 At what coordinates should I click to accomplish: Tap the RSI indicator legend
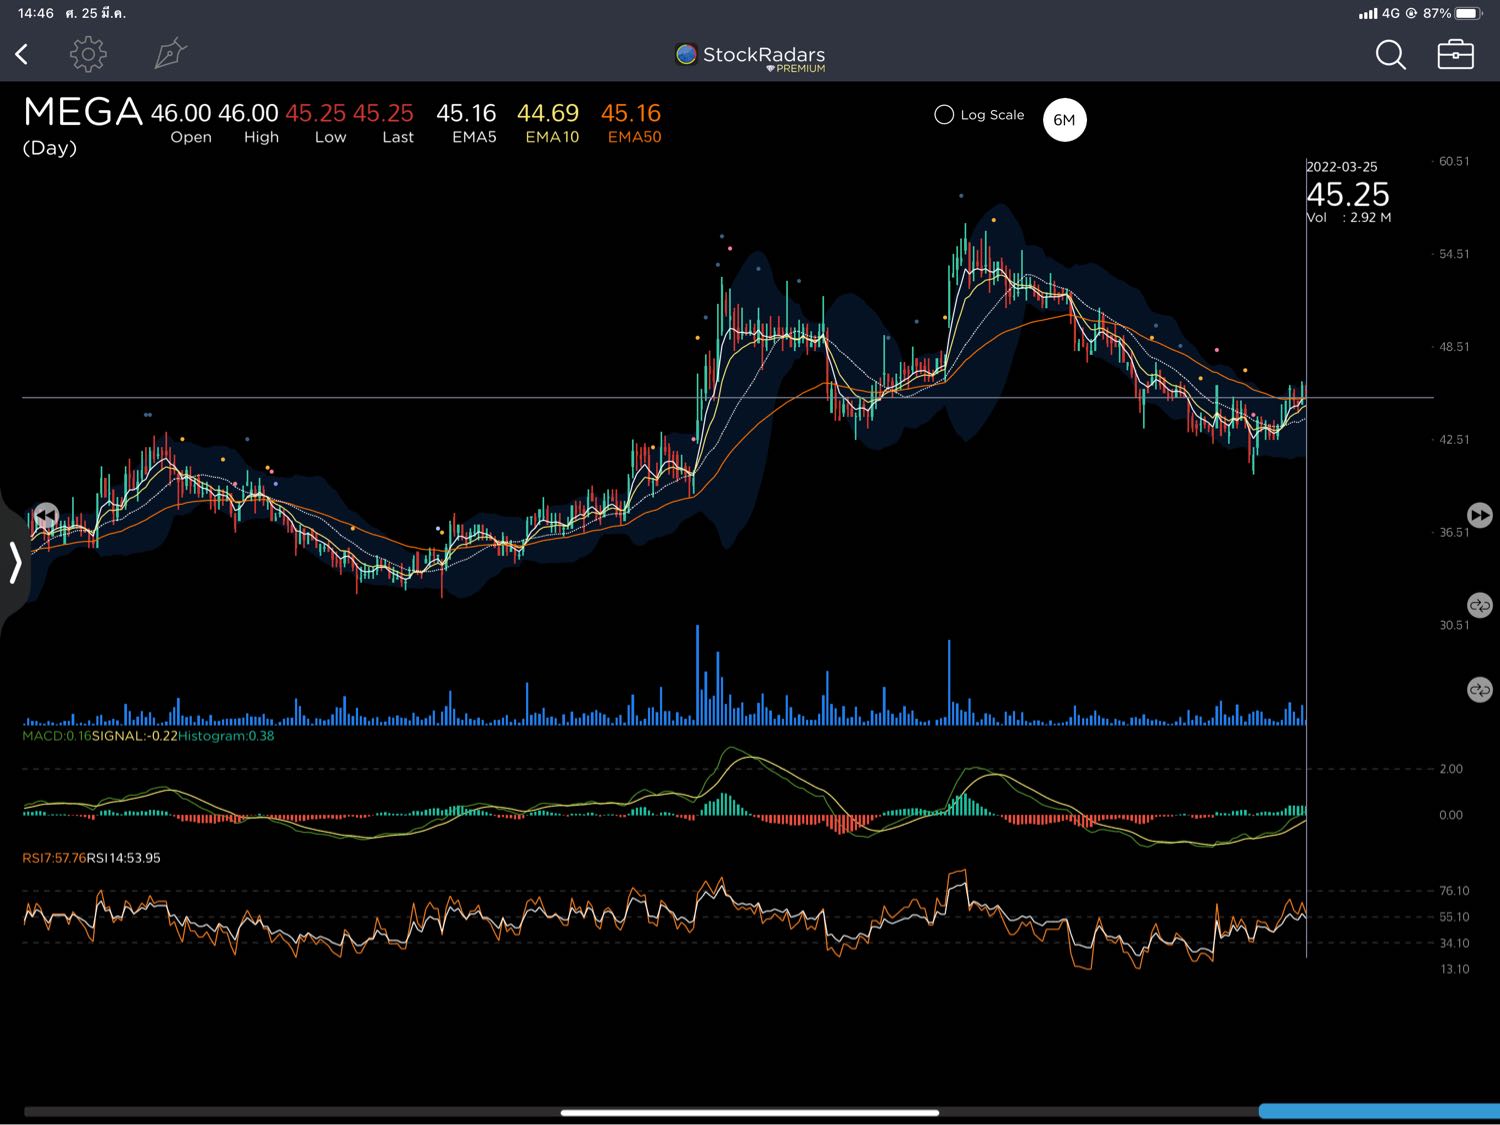[91, 858]
